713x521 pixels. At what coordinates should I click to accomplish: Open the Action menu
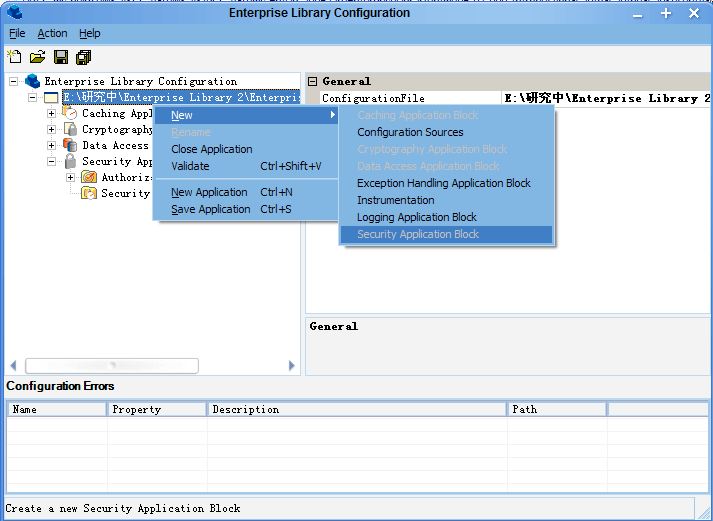click(x=52, y=33)
